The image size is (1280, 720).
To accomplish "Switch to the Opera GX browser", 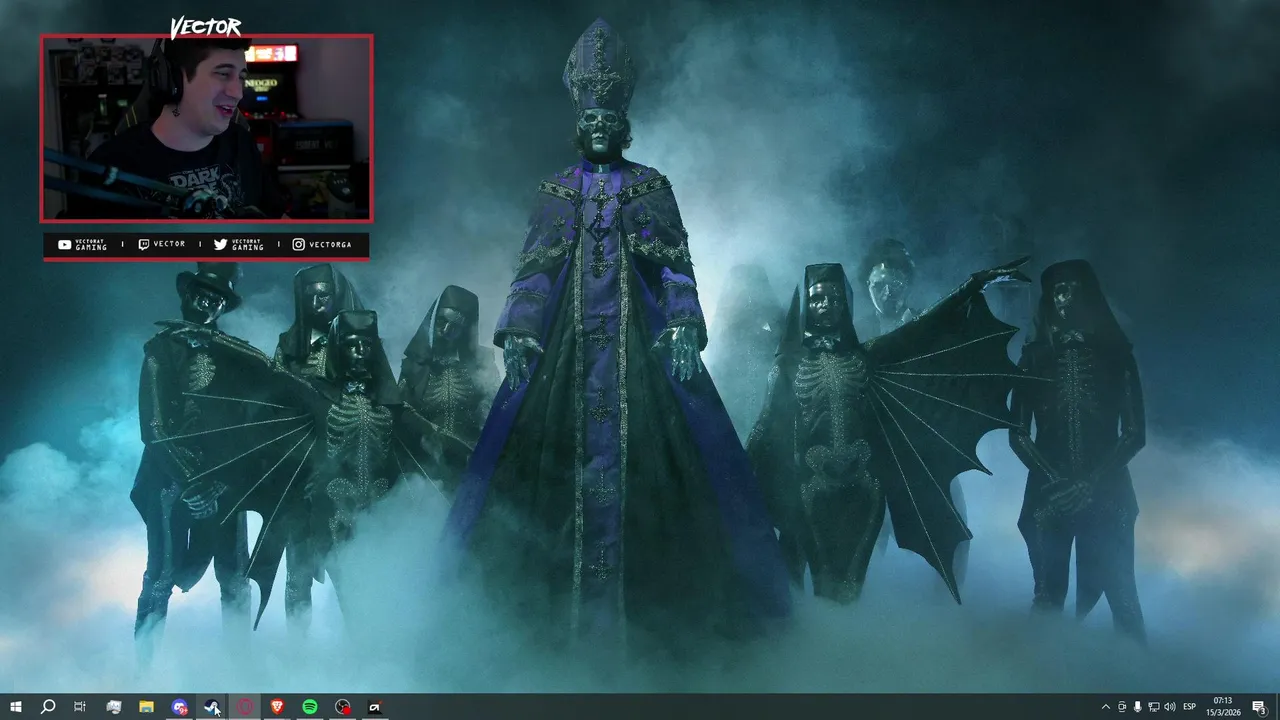I will click(245, 707).
